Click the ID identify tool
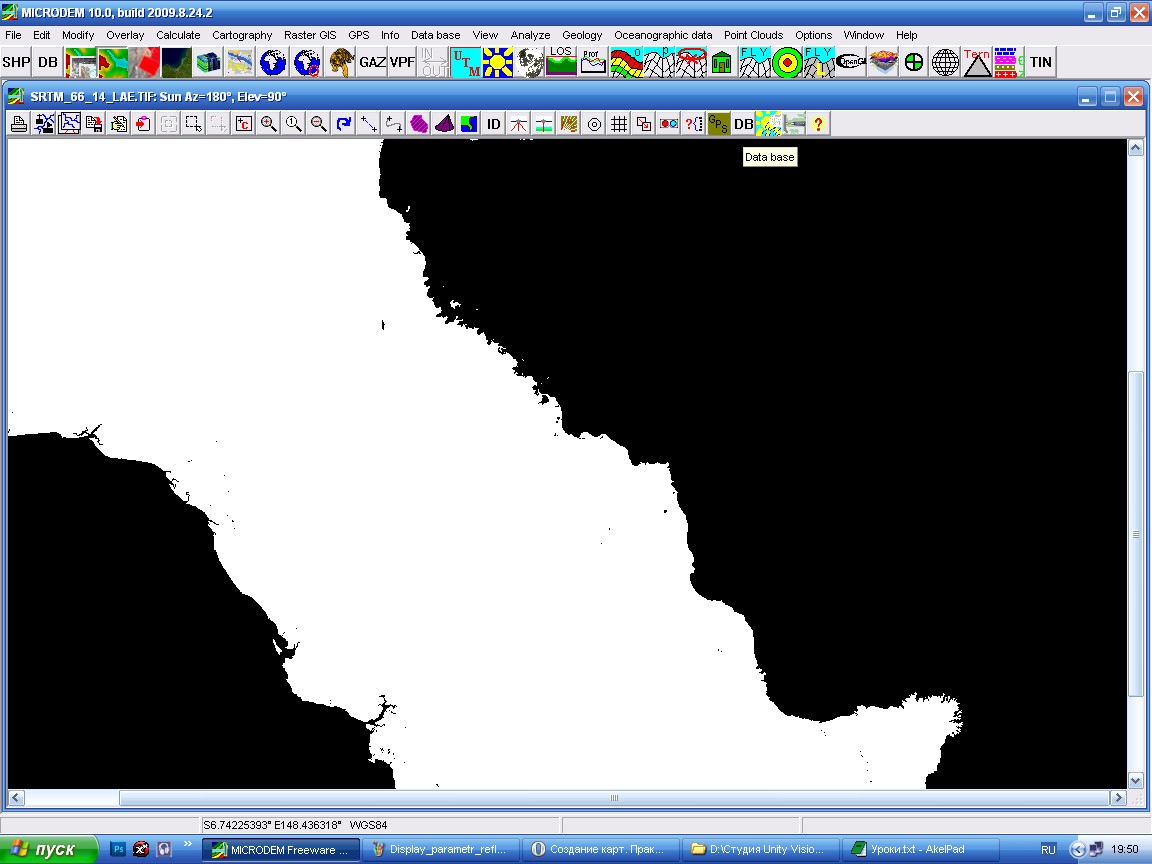The width and height of the screenshot is (1152, 864). 494,124
